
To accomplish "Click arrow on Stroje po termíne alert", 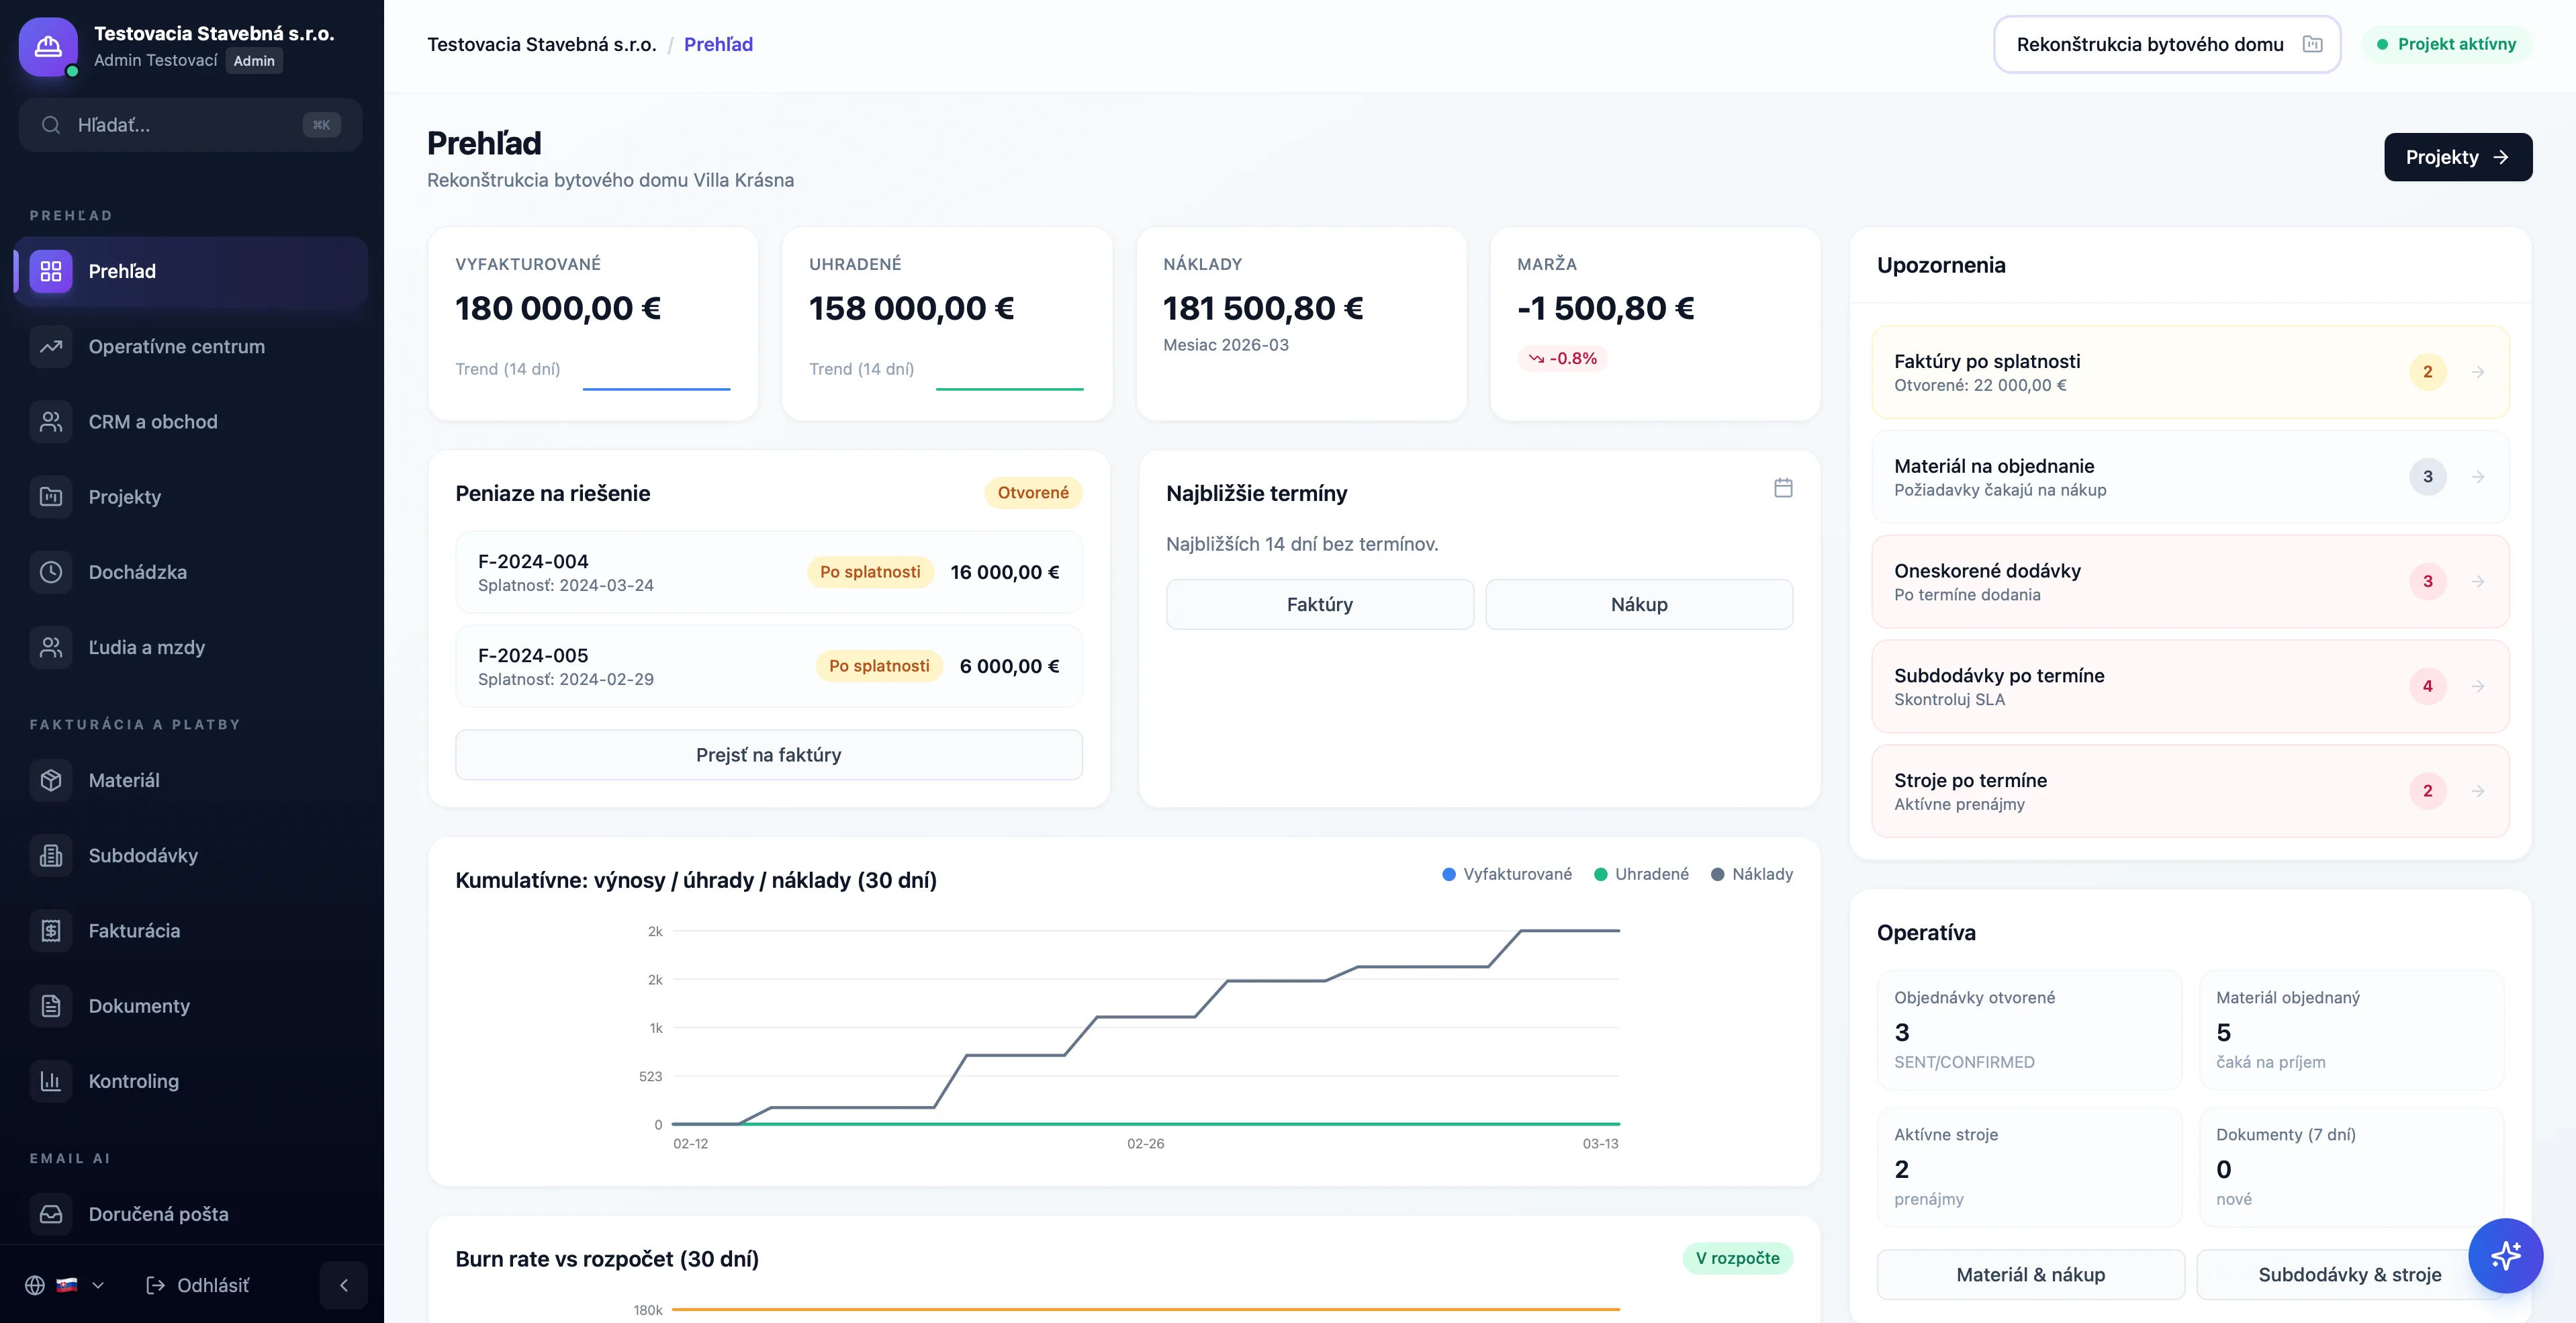I will point(2478,791).
